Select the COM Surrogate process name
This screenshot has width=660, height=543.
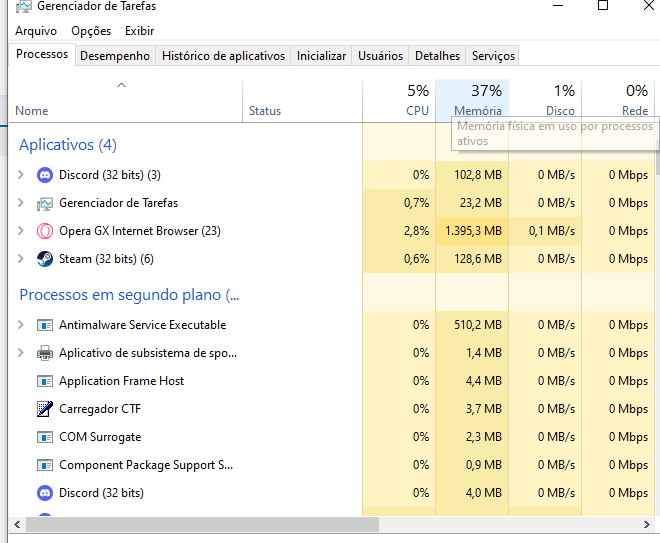[100, 437]
